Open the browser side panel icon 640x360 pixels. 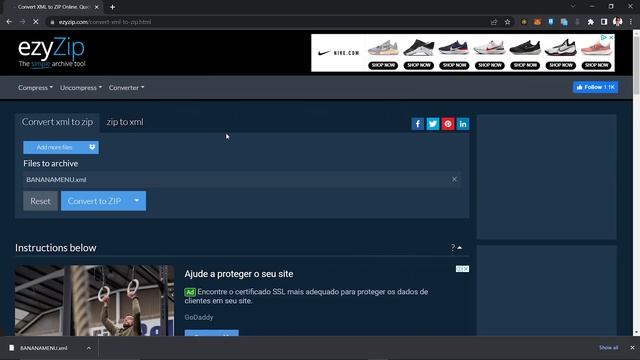[604, 22]
